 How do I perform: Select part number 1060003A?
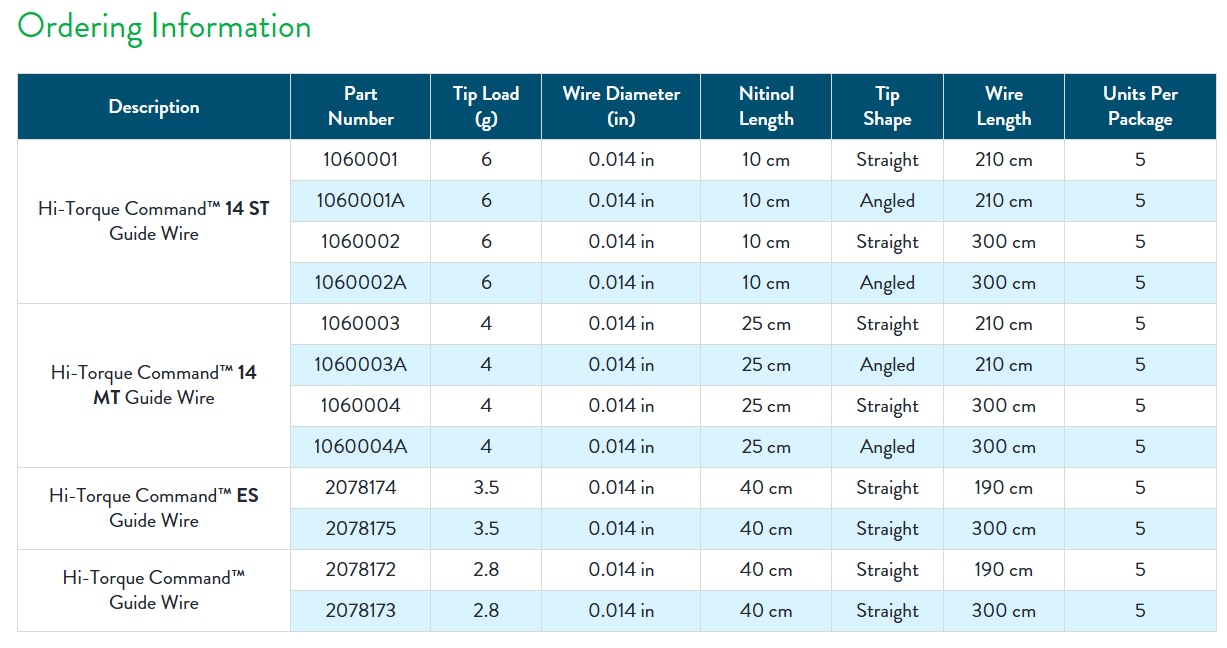coord(360,365)
